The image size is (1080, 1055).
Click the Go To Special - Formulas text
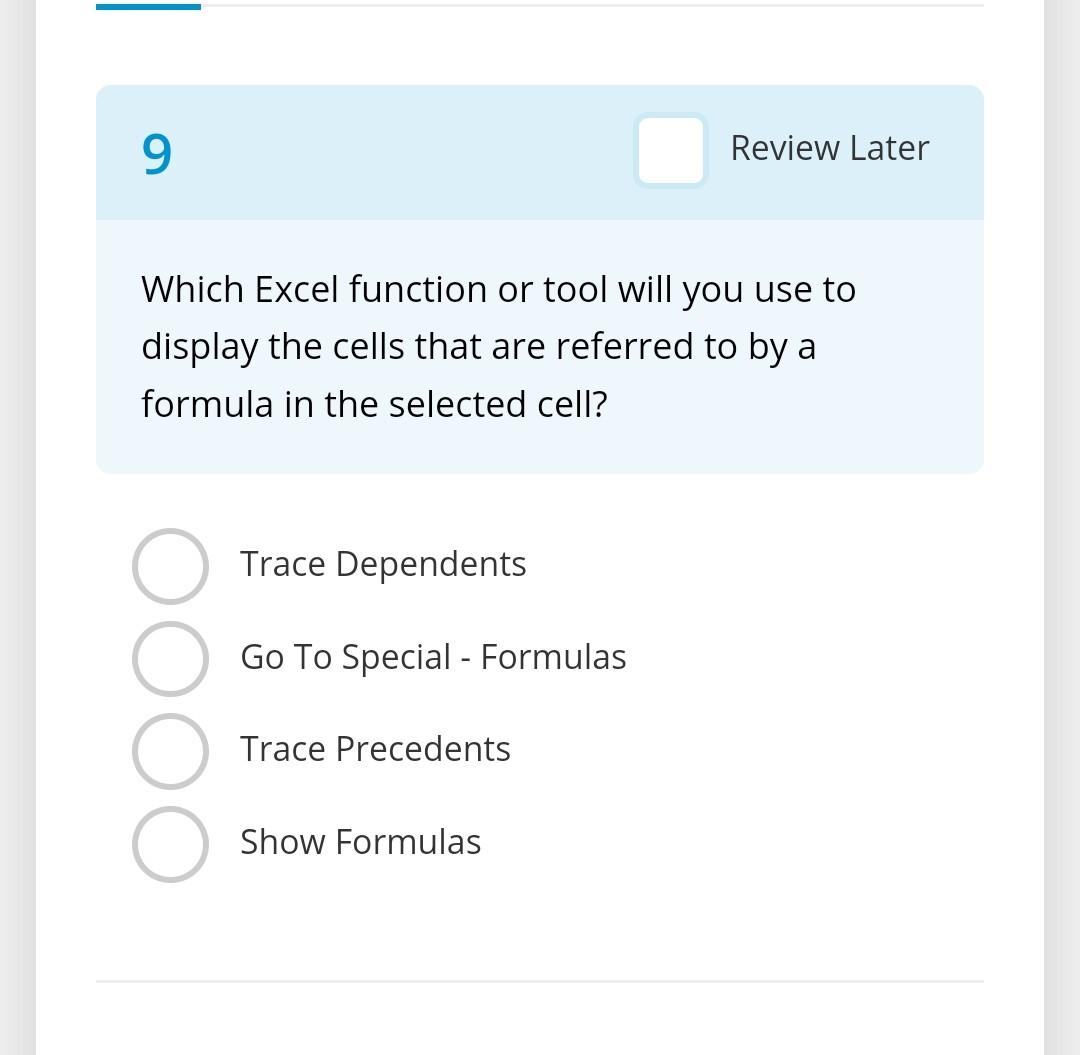coord(433,657)
